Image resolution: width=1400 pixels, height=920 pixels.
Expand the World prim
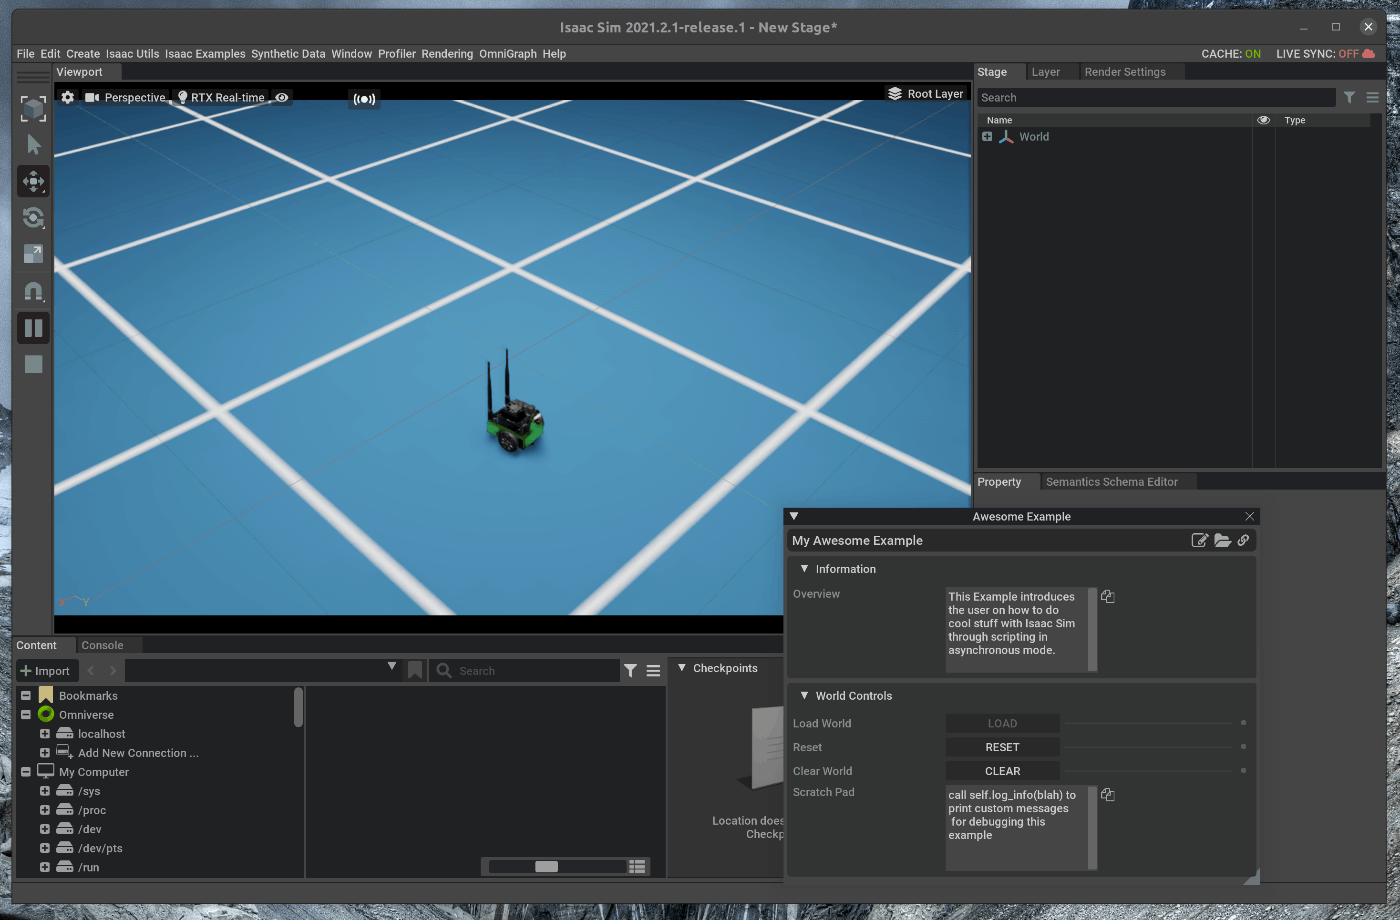click(x=987, y=136)
